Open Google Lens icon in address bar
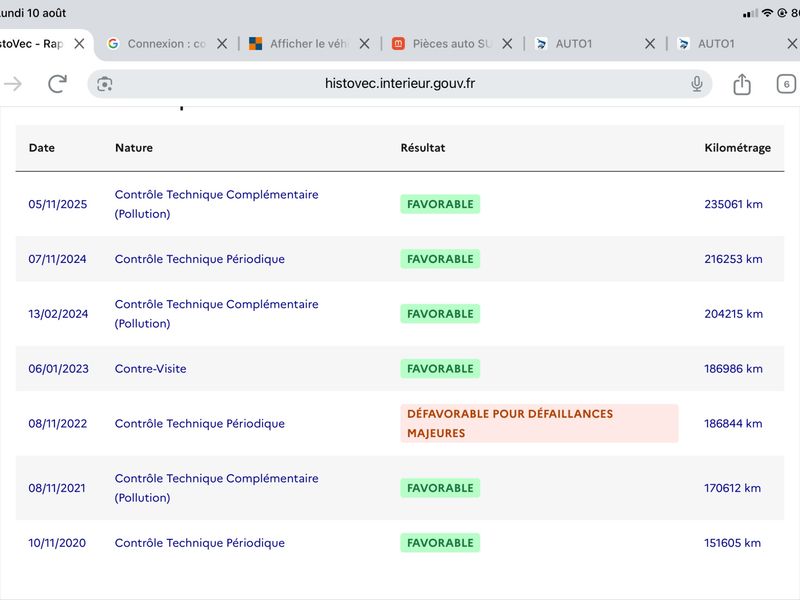This screenshot has height=600, width=800. tap(105, 84)
